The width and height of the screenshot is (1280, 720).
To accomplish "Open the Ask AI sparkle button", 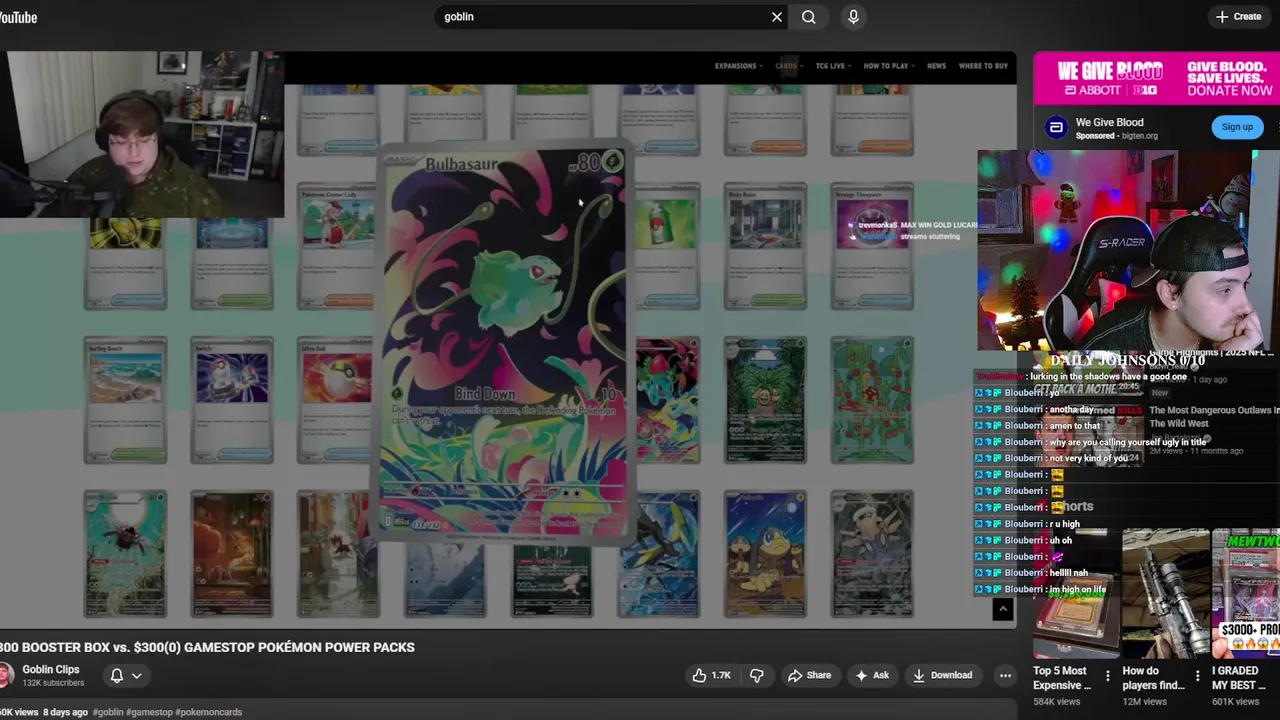I will [x=871, y=676].
